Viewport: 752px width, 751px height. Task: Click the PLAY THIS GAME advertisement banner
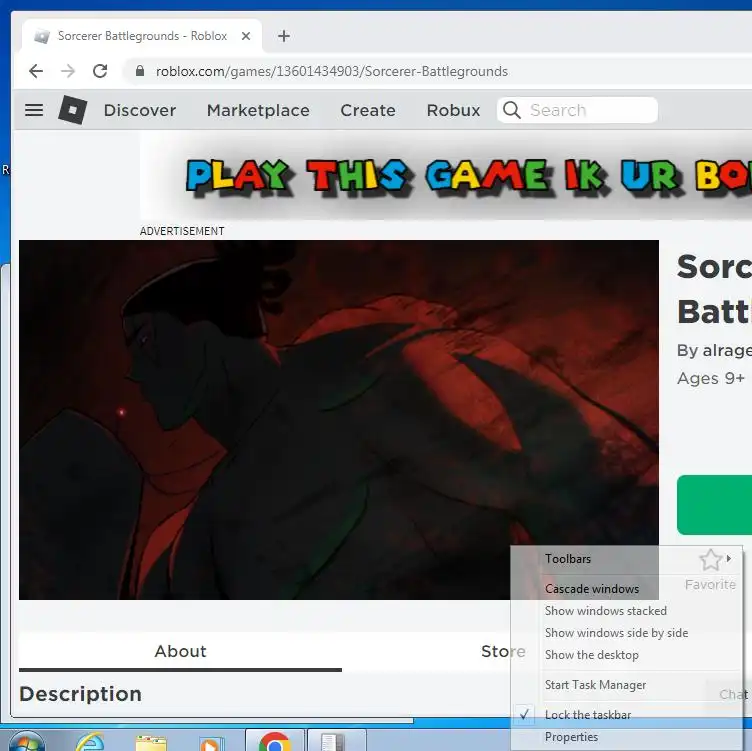tap(446, 176)
